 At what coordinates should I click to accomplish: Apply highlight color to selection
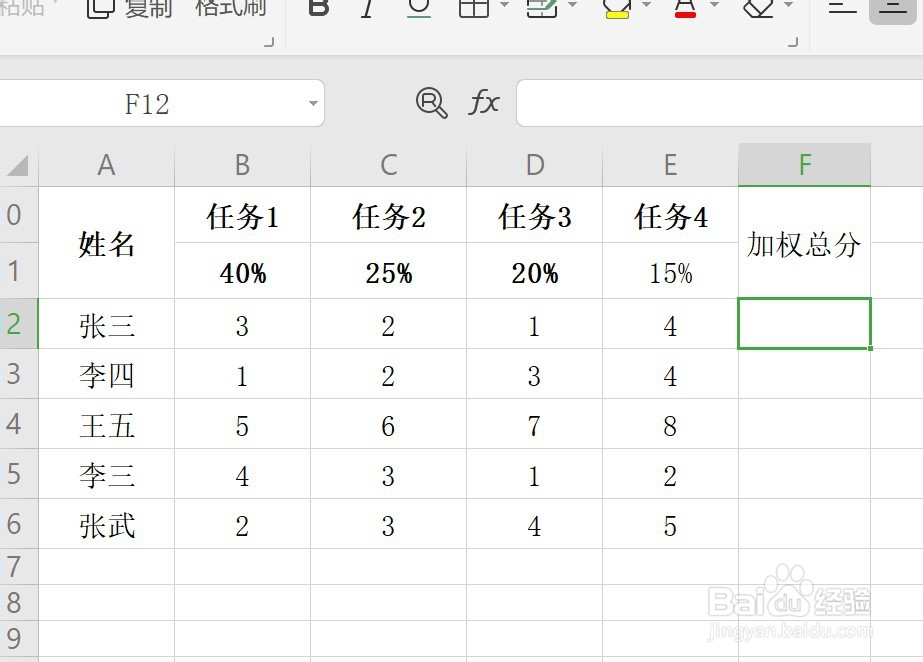click(x=617, y=8)
